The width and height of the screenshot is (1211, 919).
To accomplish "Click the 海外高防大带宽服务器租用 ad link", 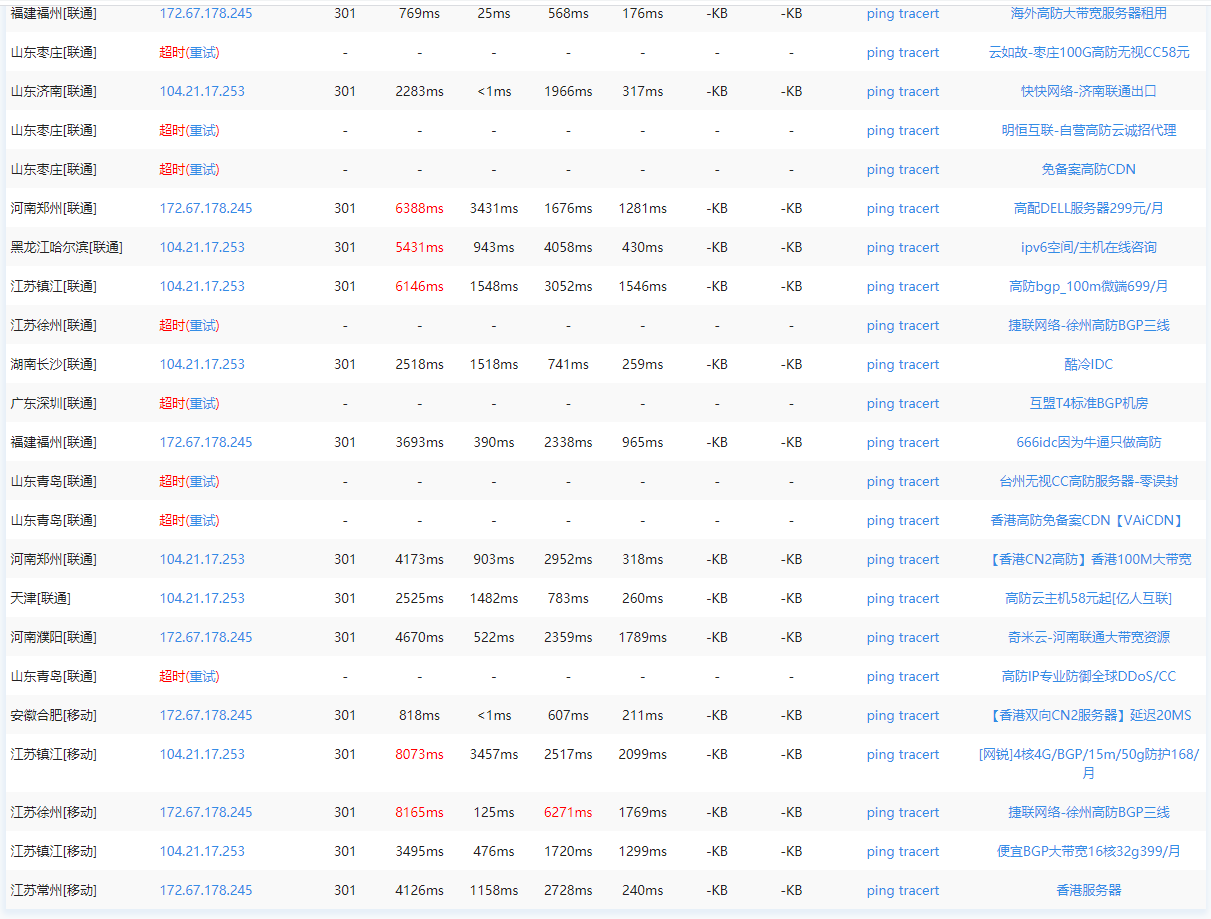I will (x=1088, y=14).
